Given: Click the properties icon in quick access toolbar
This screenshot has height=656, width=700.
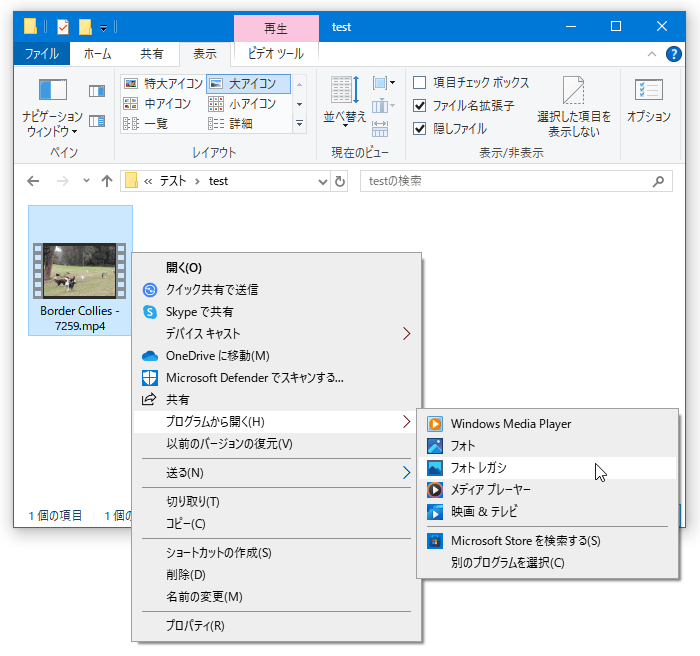Looking at the screenshot, I should point(63,27).
